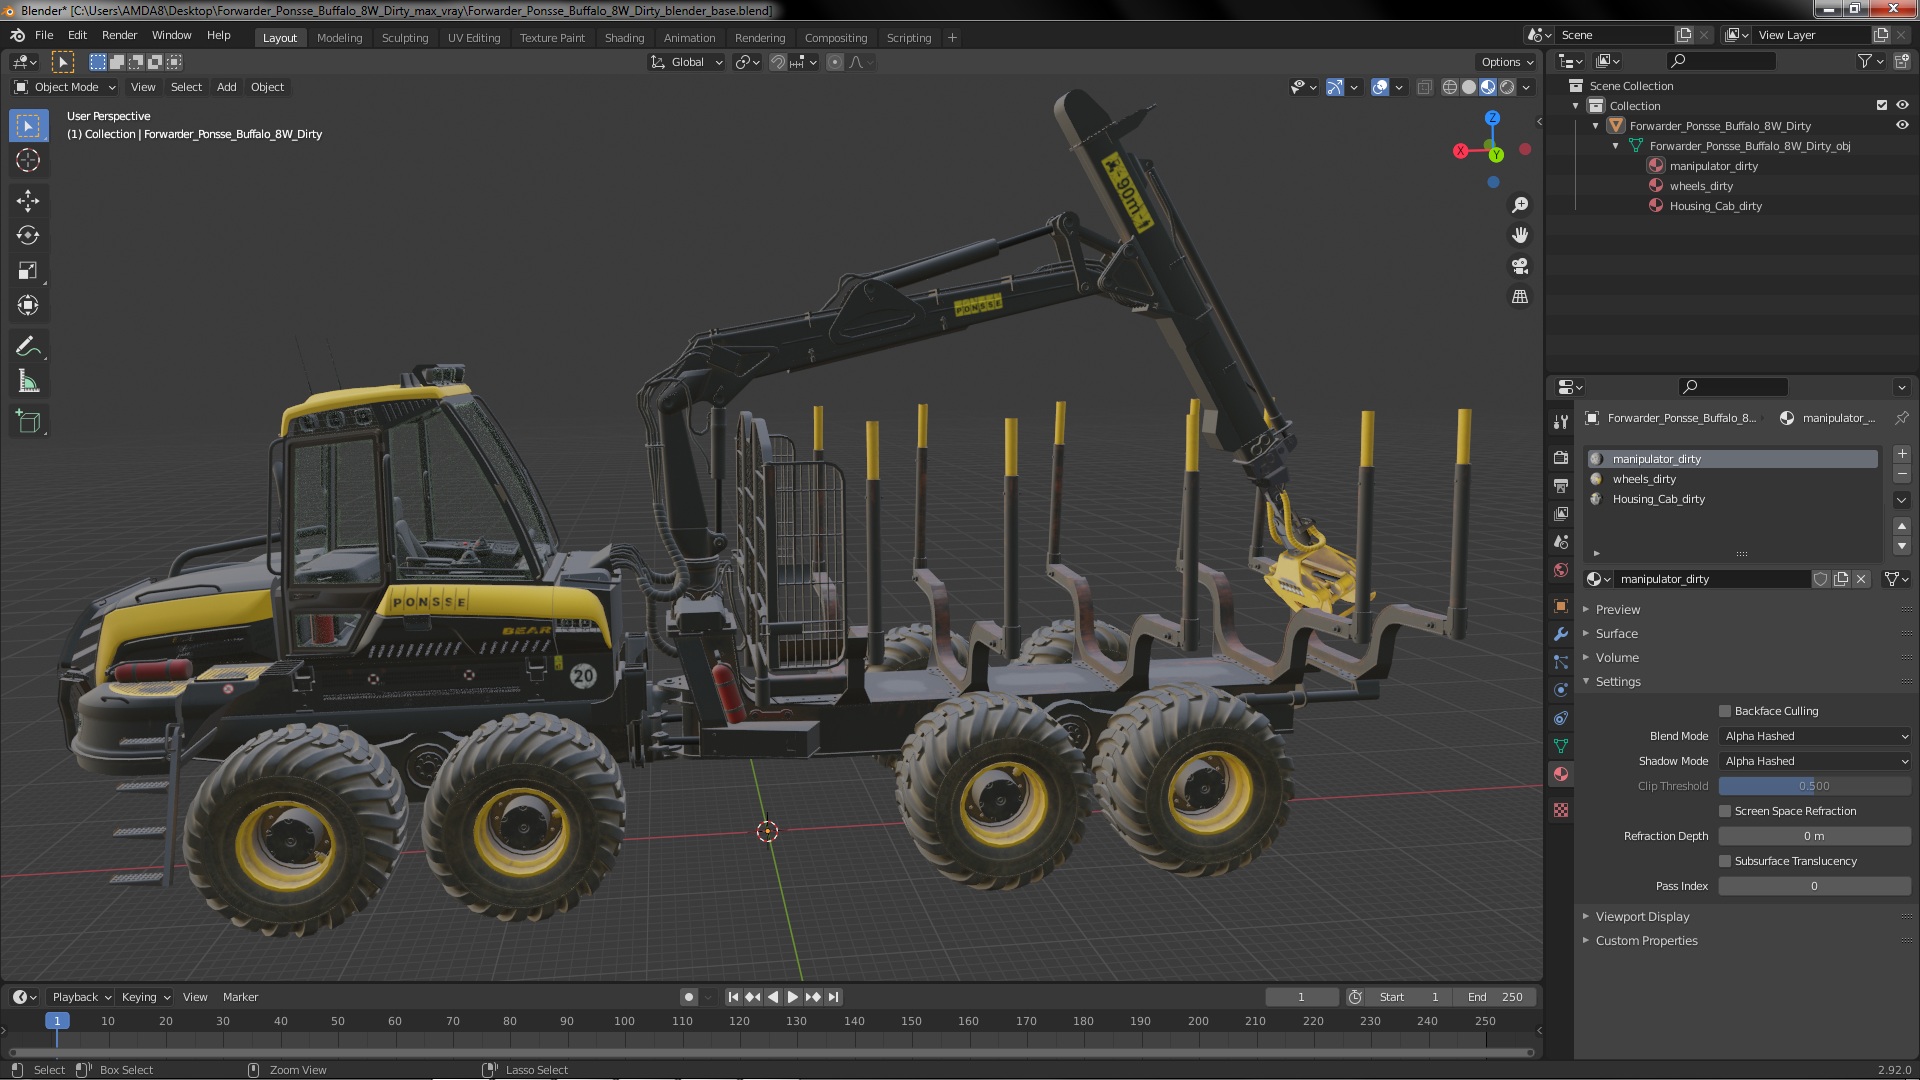This screenshot has height=1080, width=1920.
Task: Enable Screen Space Refraction checkbox
Action: tap(1725, 811)
